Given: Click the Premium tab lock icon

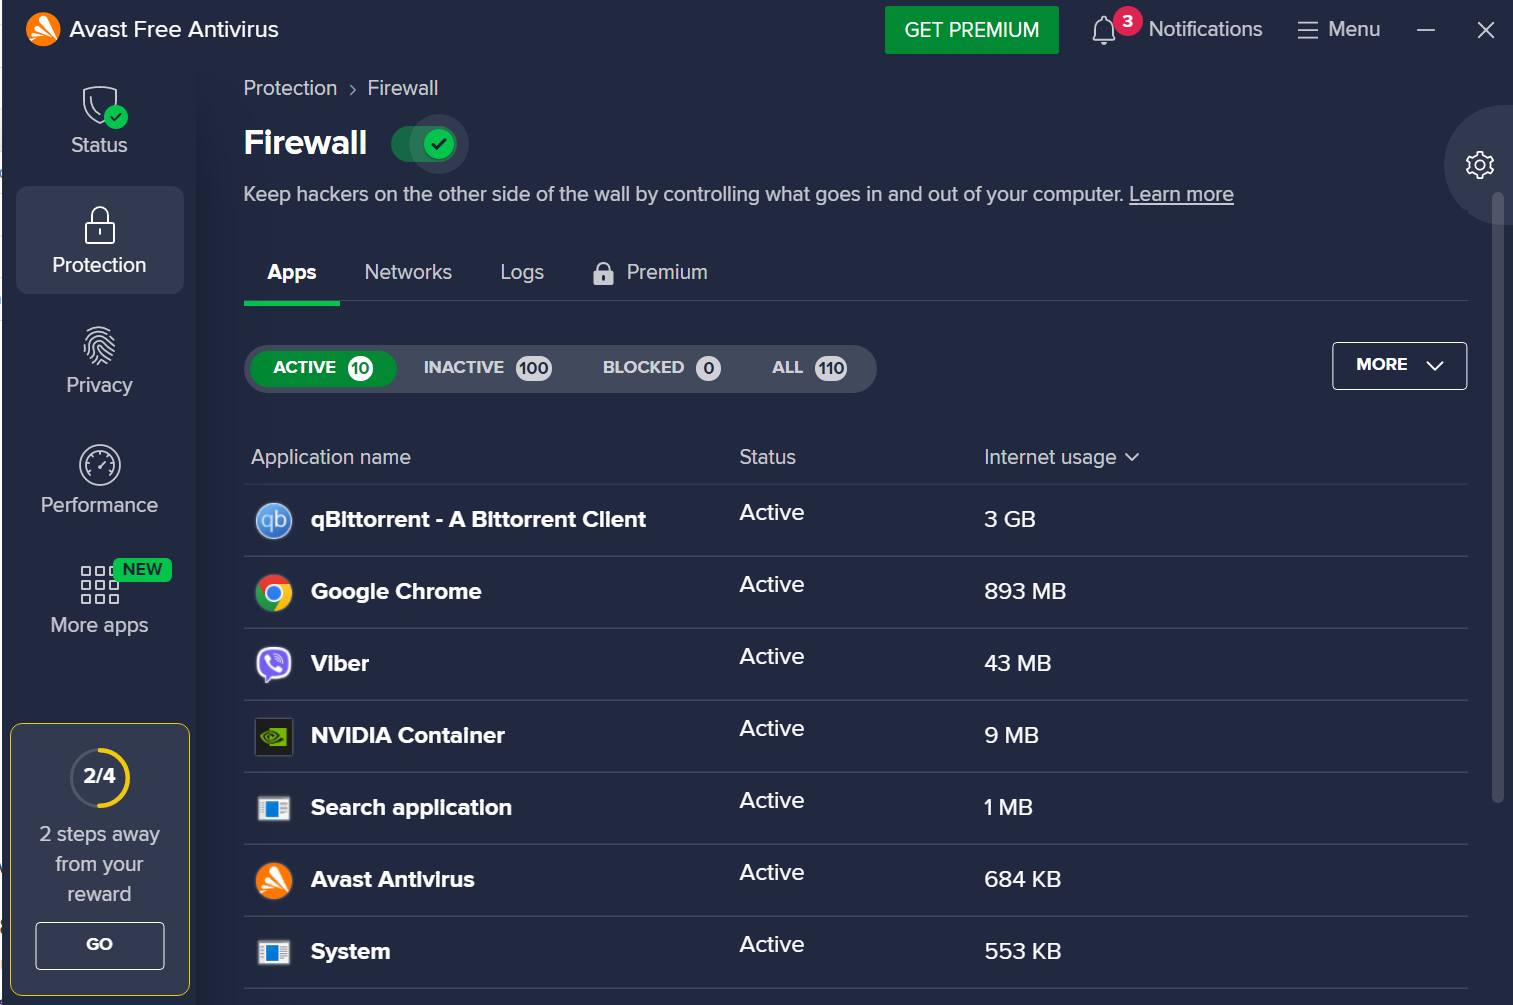Looking at the screenshot, I should pyautogui.click(x=603, y=273).
